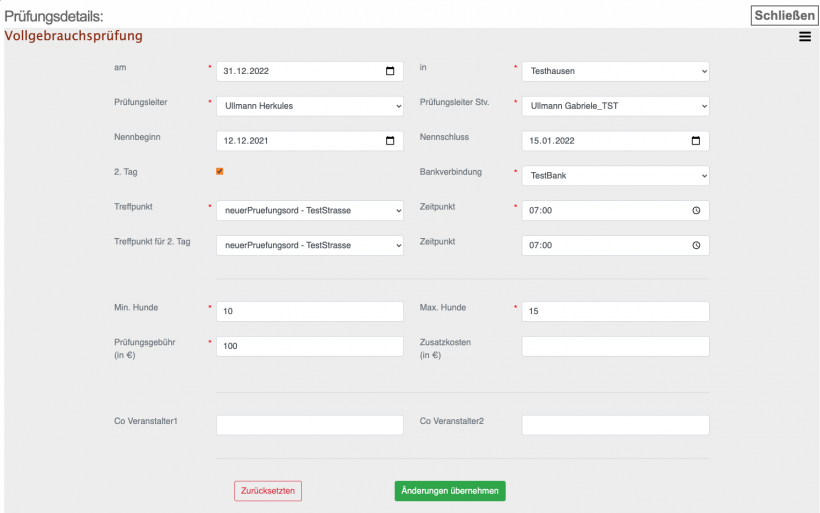Click Änderungen übernehmen to save
Viewport: 820px width, 513px height.
[450, 491]
